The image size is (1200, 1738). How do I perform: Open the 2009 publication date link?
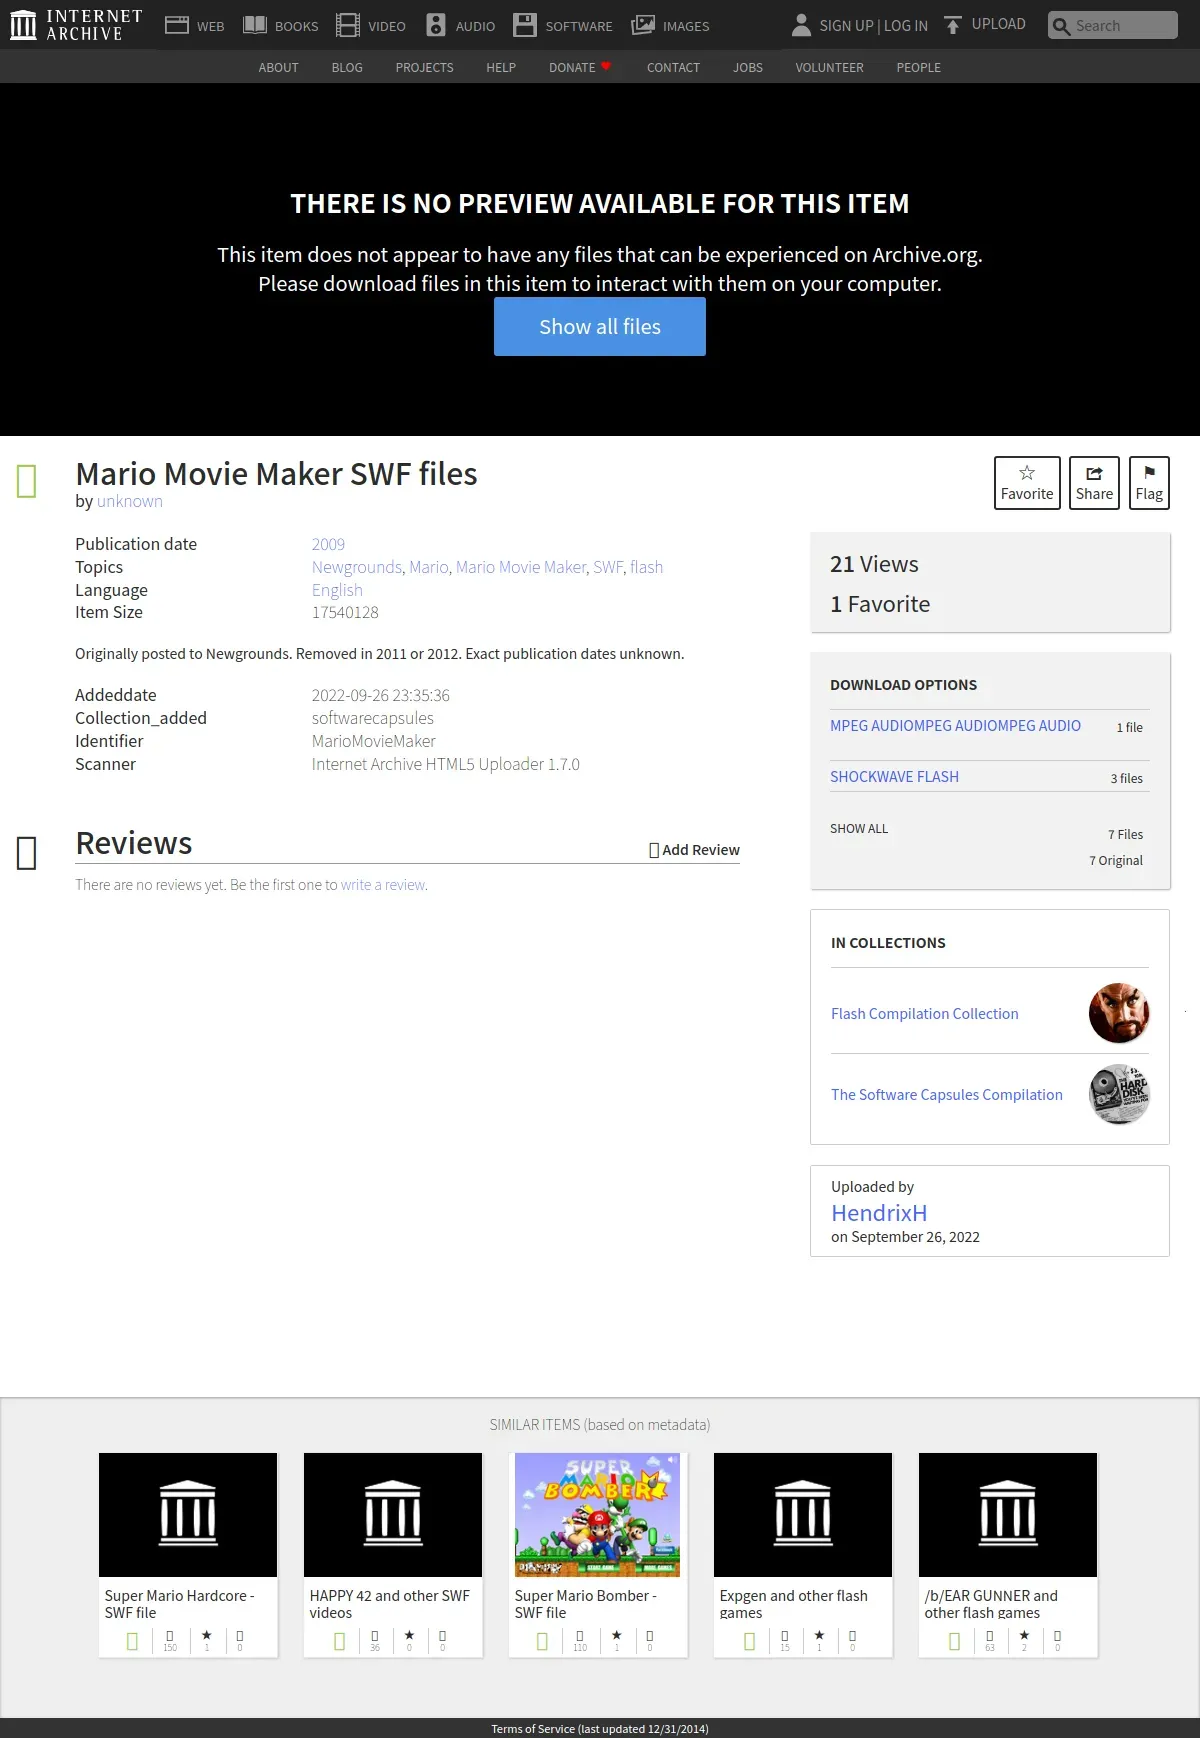click(x=328, y=544)
